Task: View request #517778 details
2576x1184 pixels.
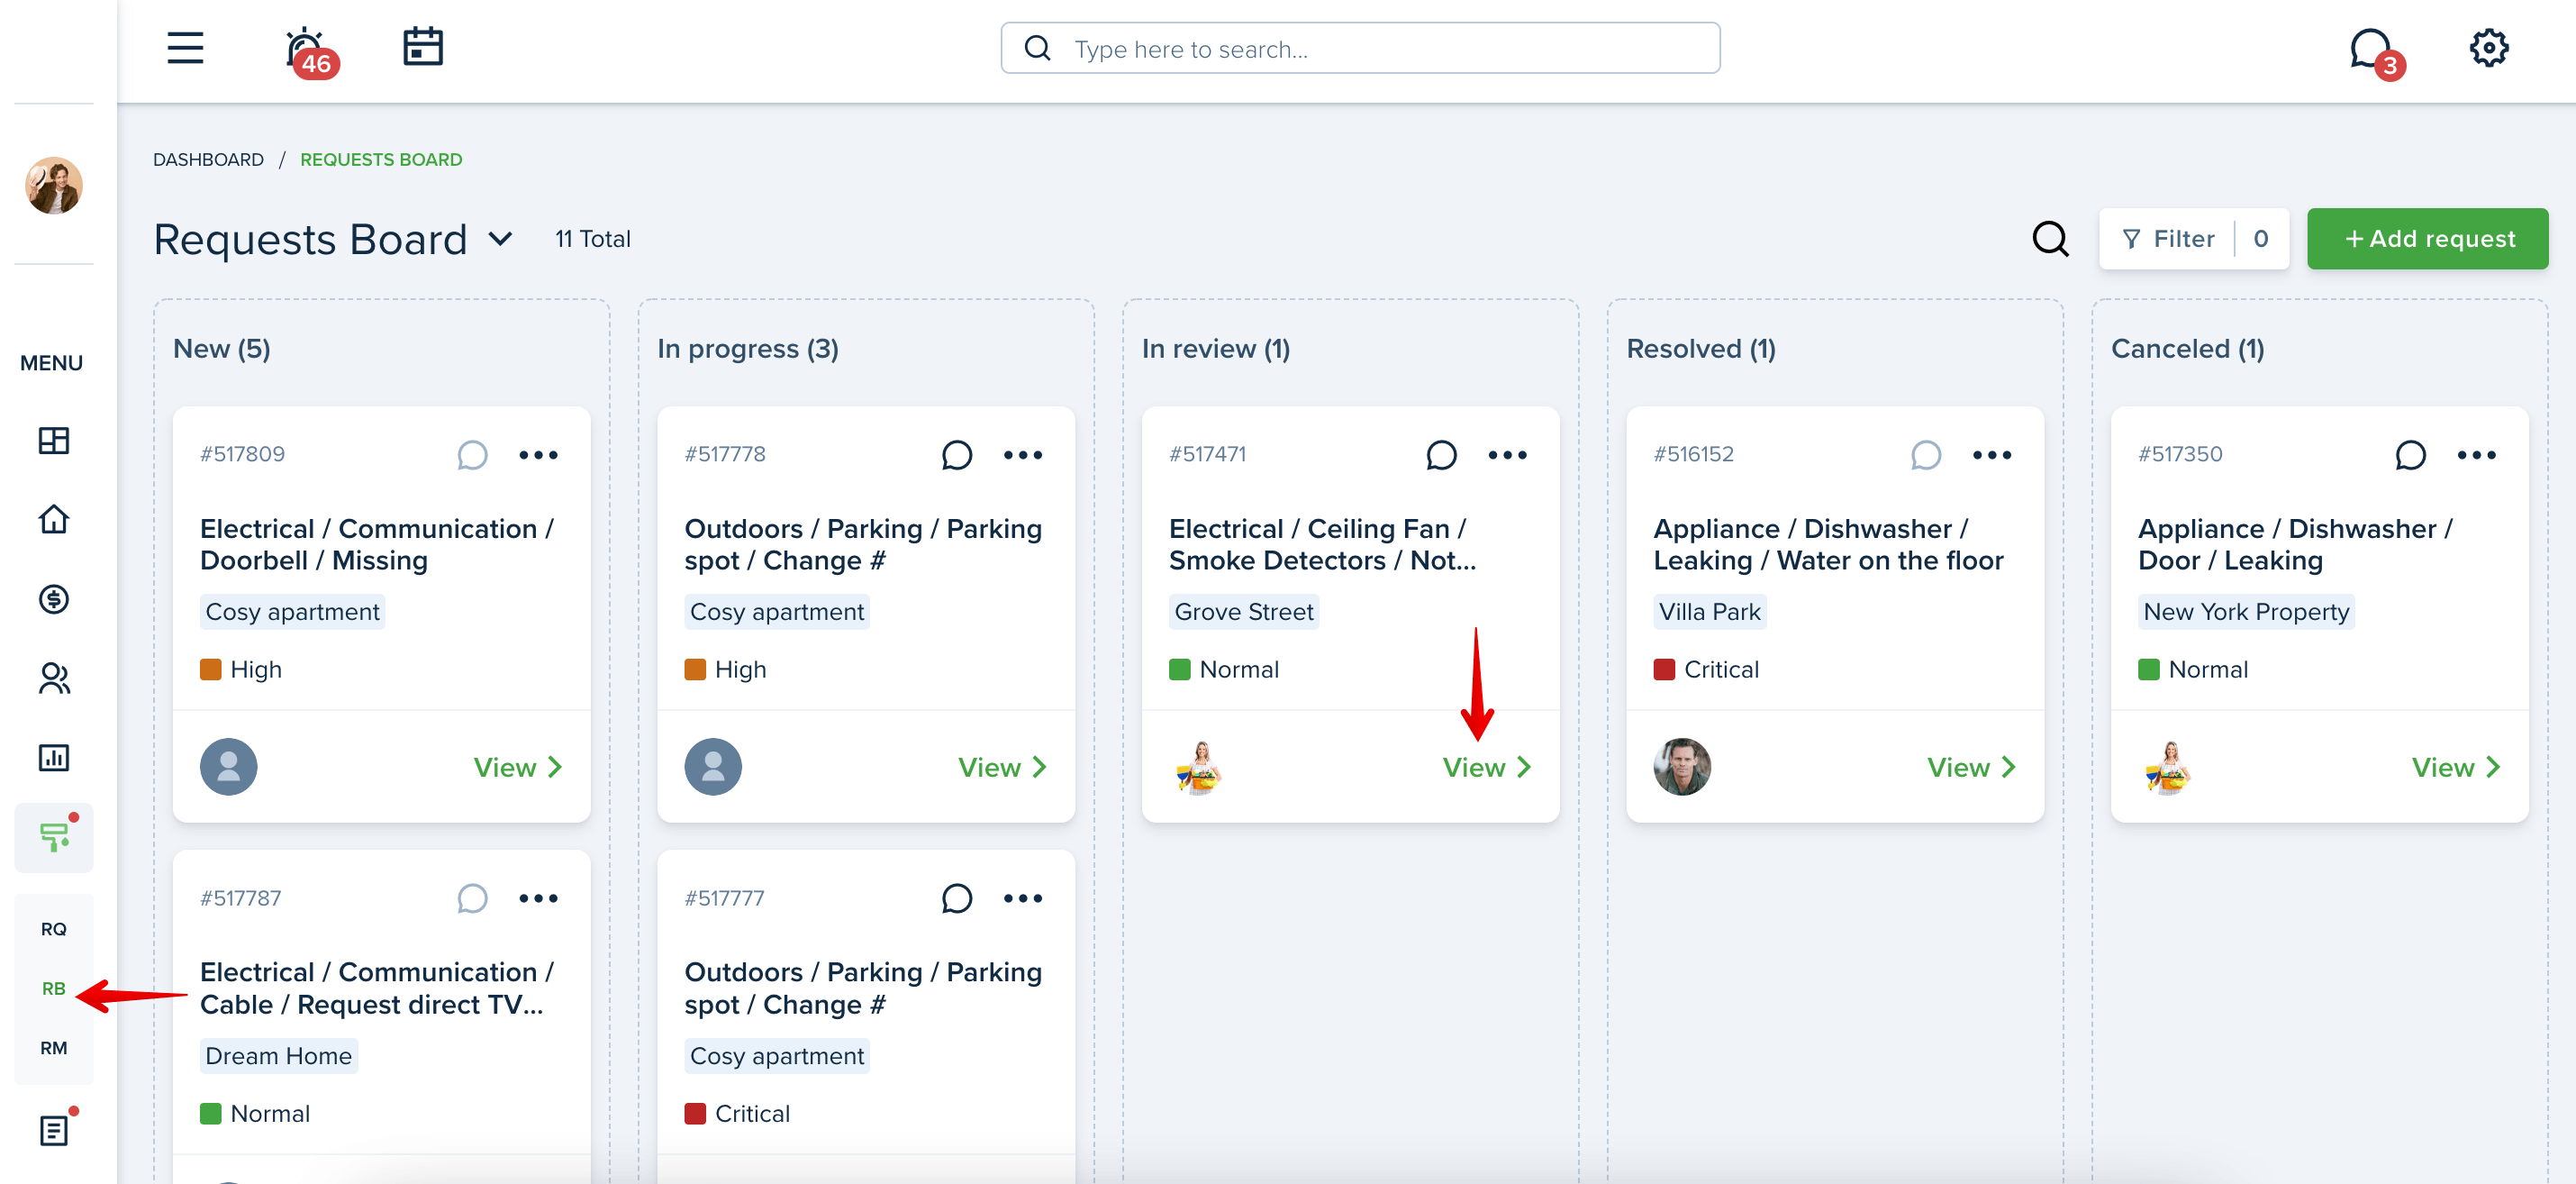Action: 1002,767
